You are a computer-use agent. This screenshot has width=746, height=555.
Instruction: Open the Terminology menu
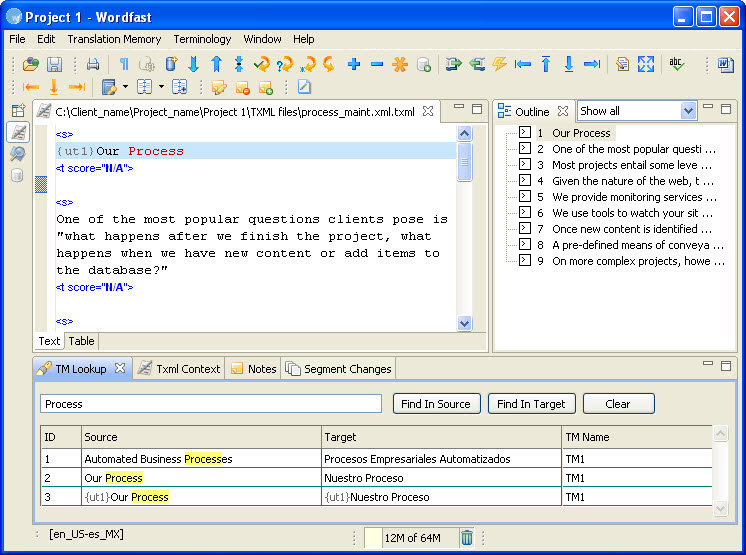pyautogui.click(x=202, y=39)
